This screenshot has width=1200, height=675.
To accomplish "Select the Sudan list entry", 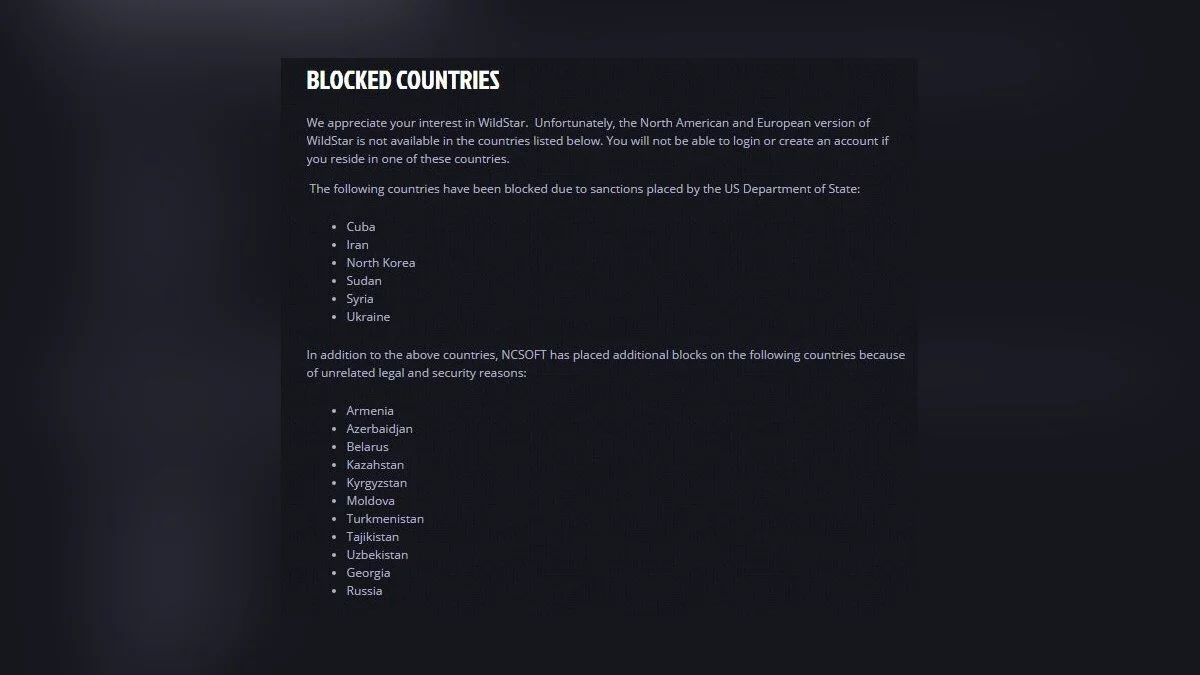I will click(364, 281).
